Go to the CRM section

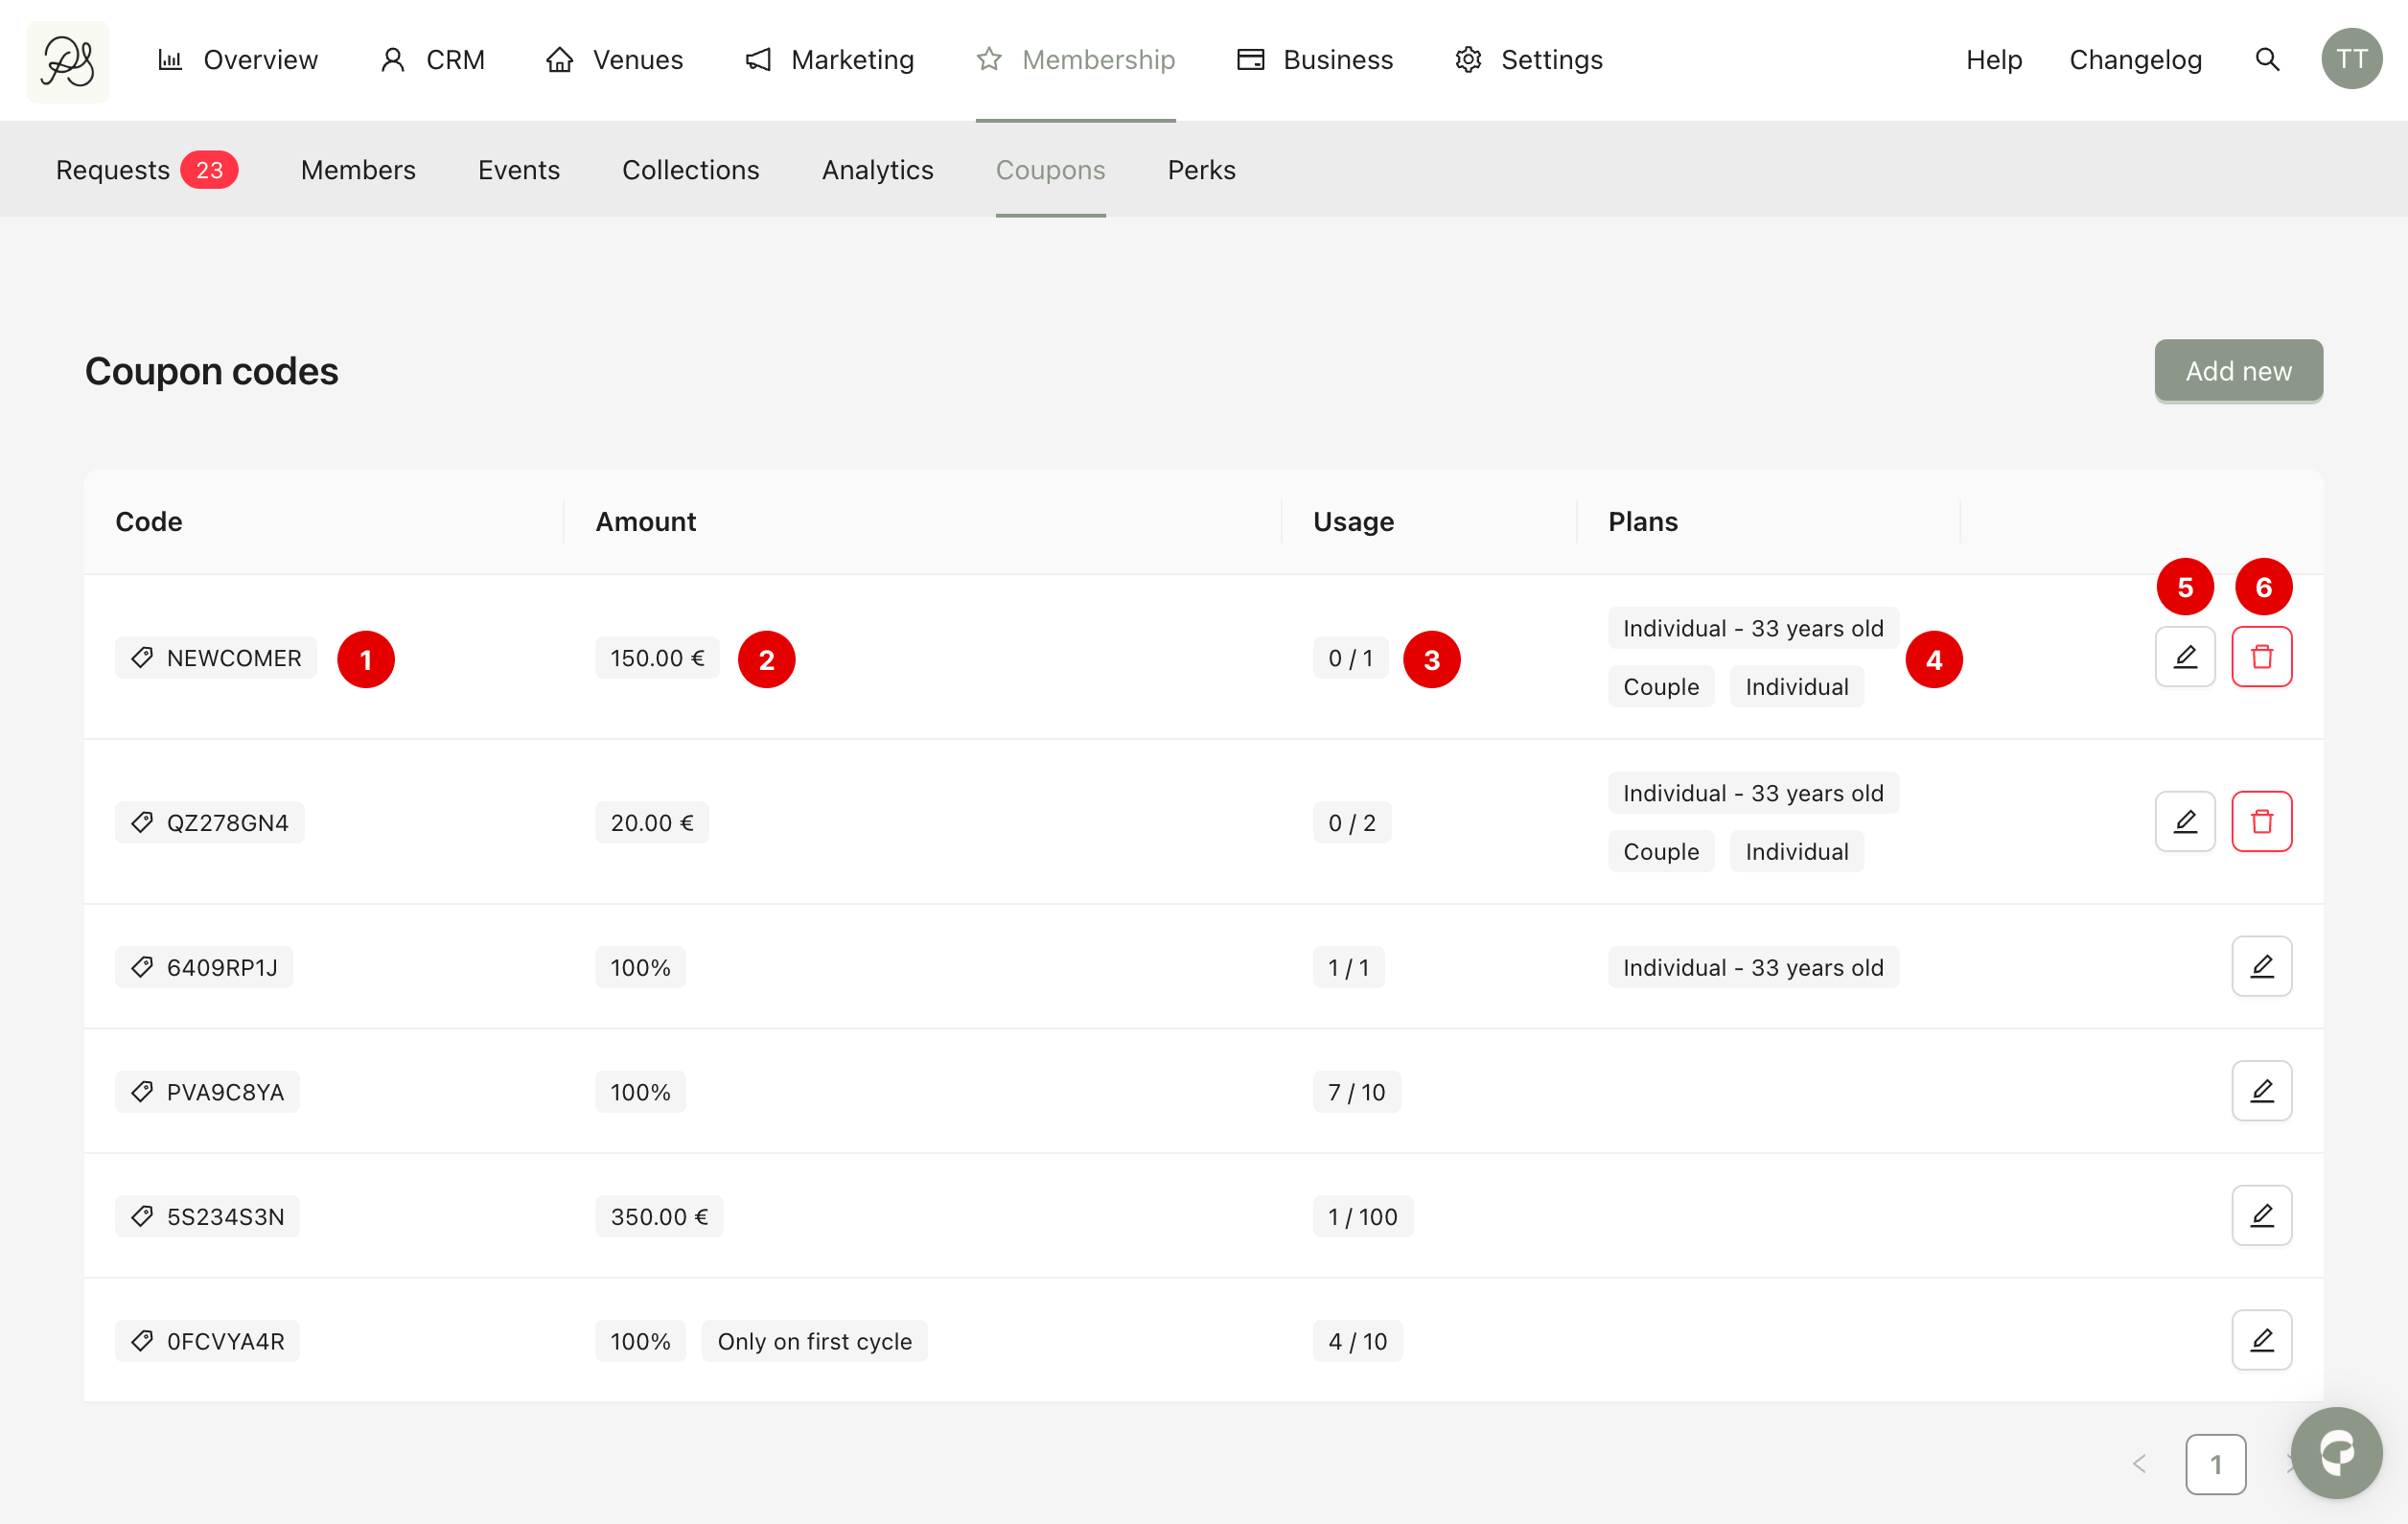click(432, 60)
